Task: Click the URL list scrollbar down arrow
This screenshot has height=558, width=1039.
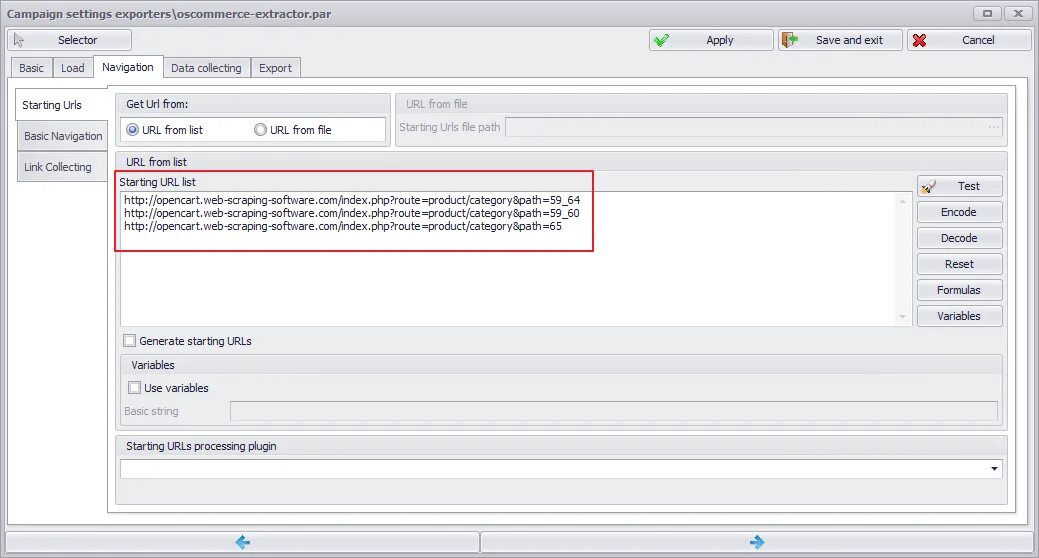Action: 902,317
